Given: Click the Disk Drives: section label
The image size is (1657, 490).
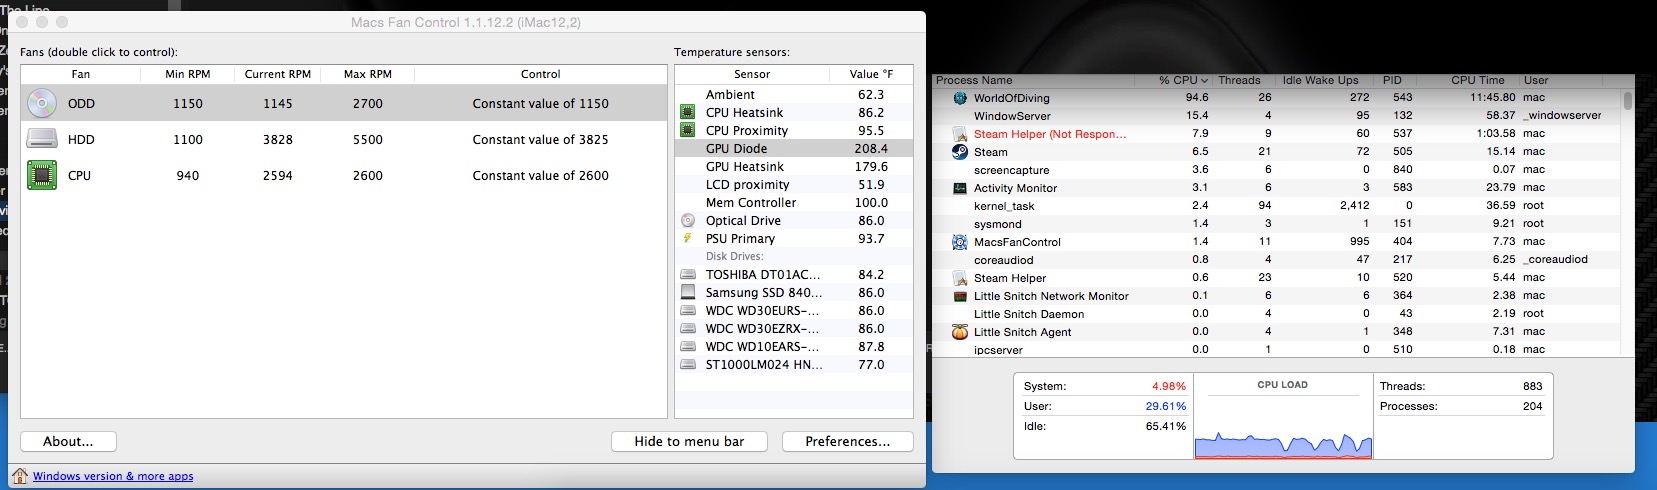Looking at the screenshot, I should click(734, 257).
